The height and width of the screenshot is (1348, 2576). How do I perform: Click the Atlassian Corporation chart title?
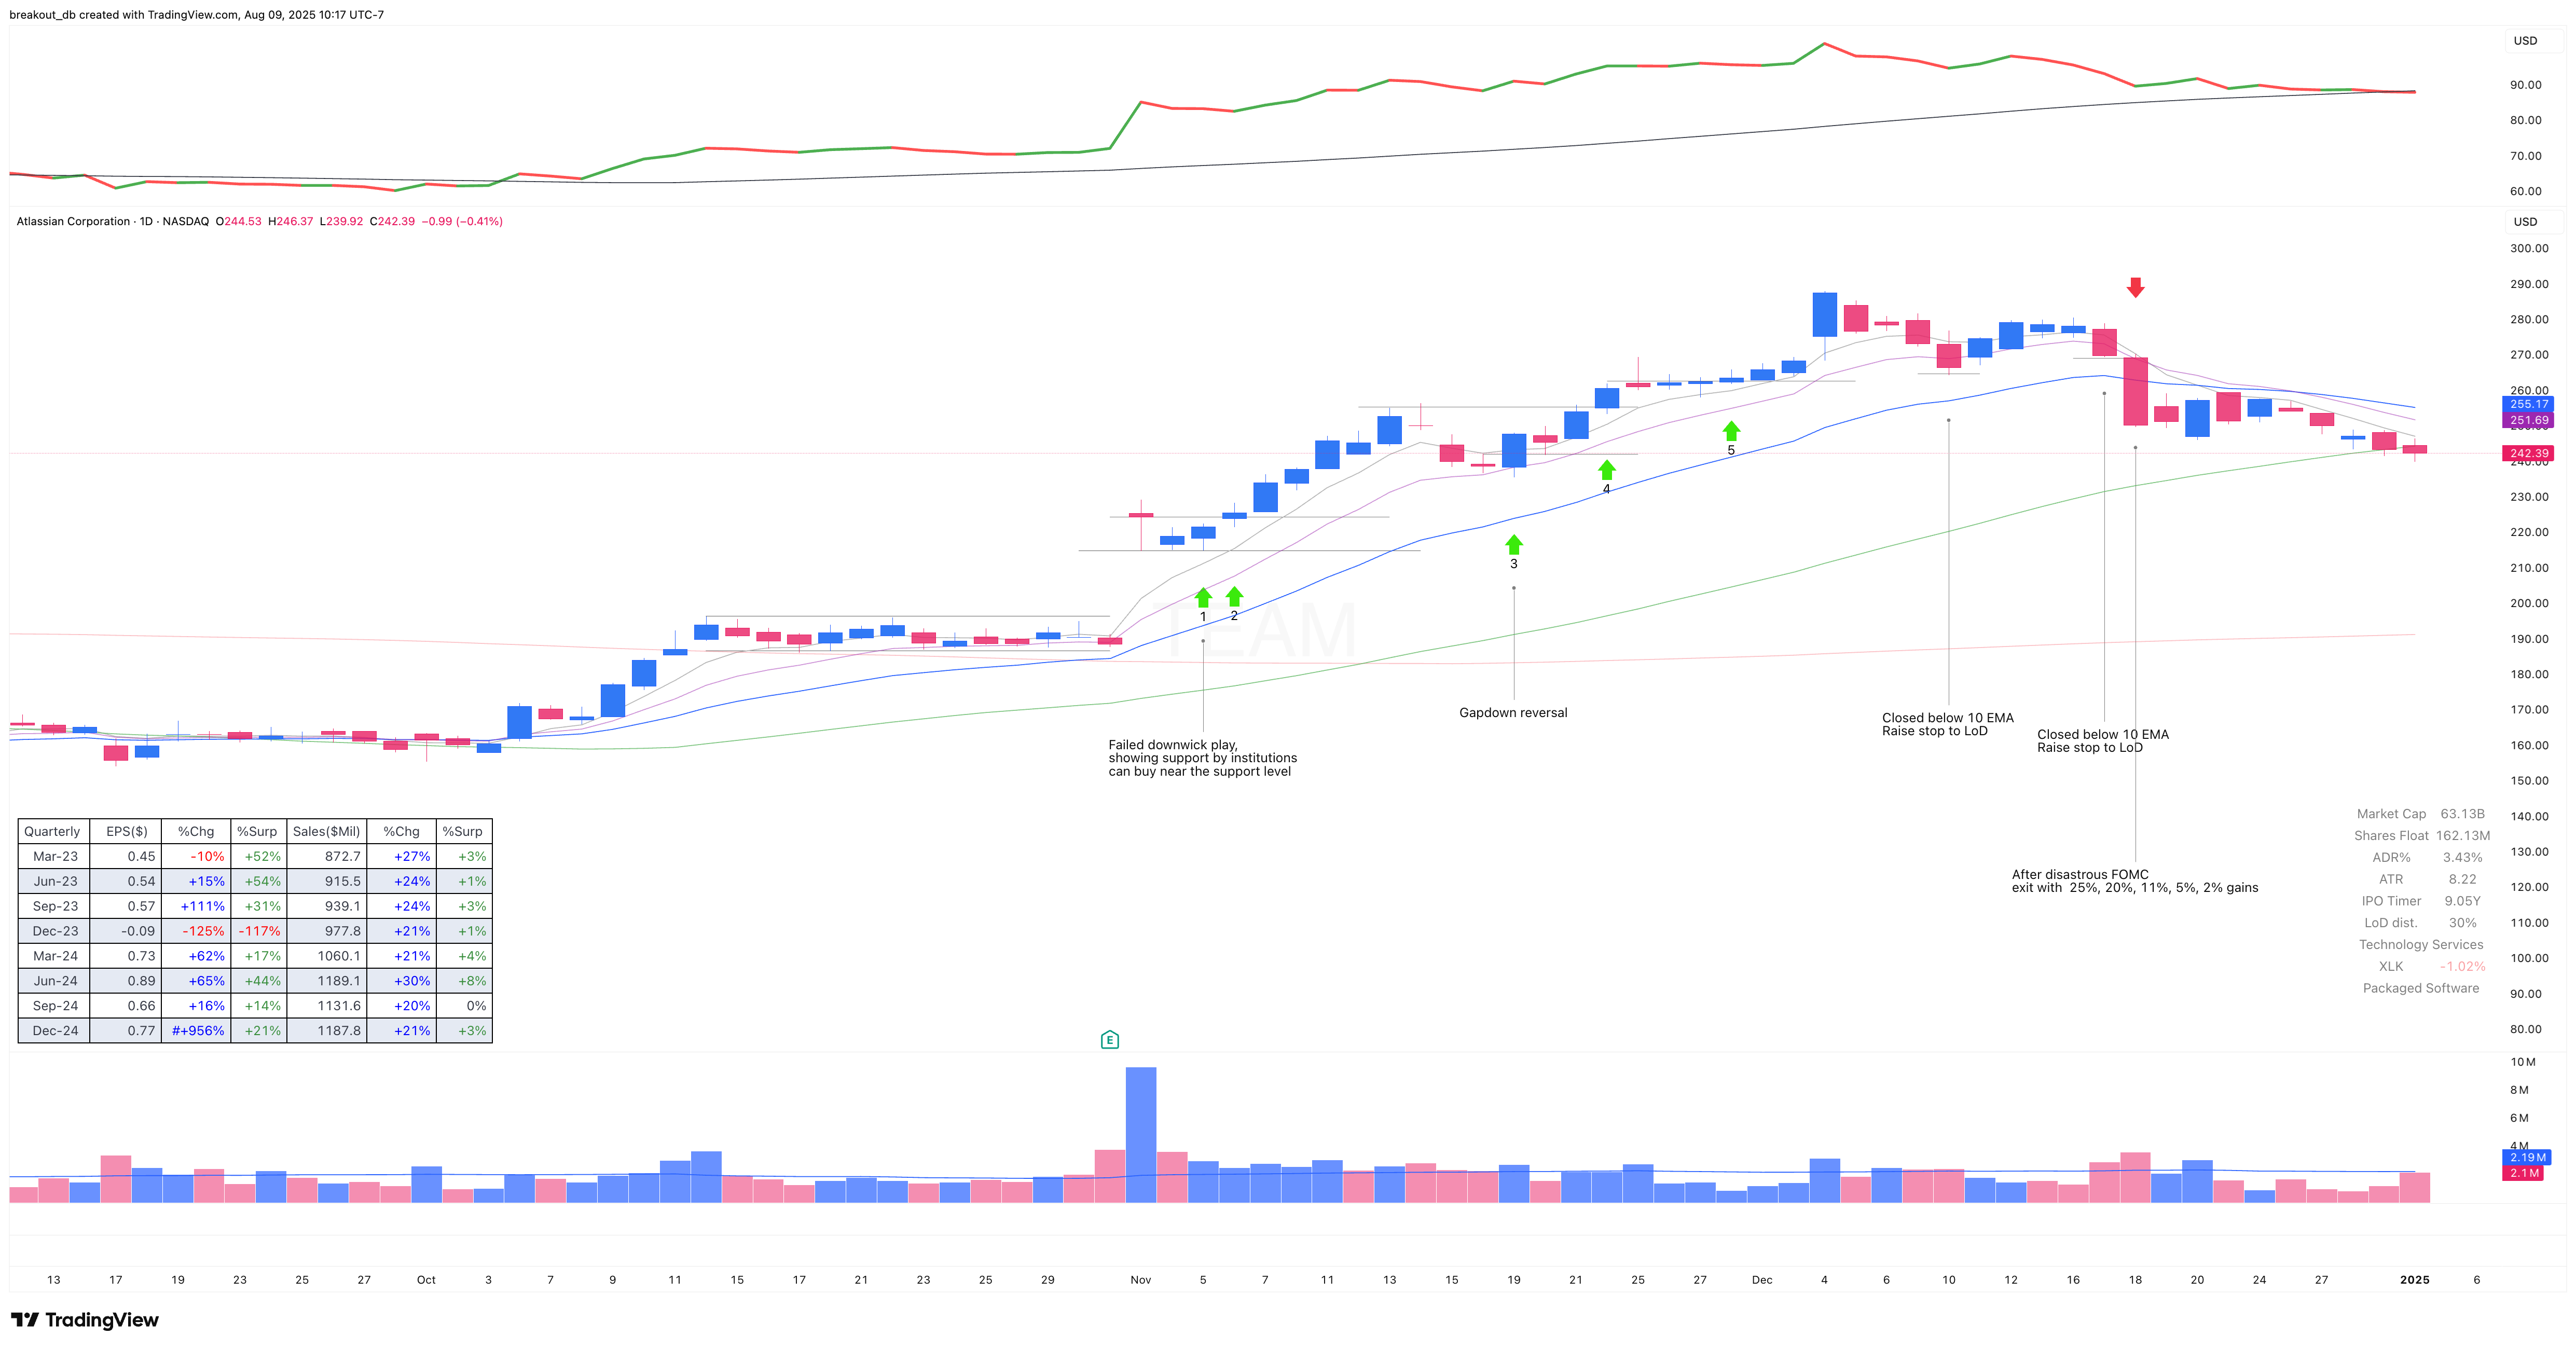73,221
